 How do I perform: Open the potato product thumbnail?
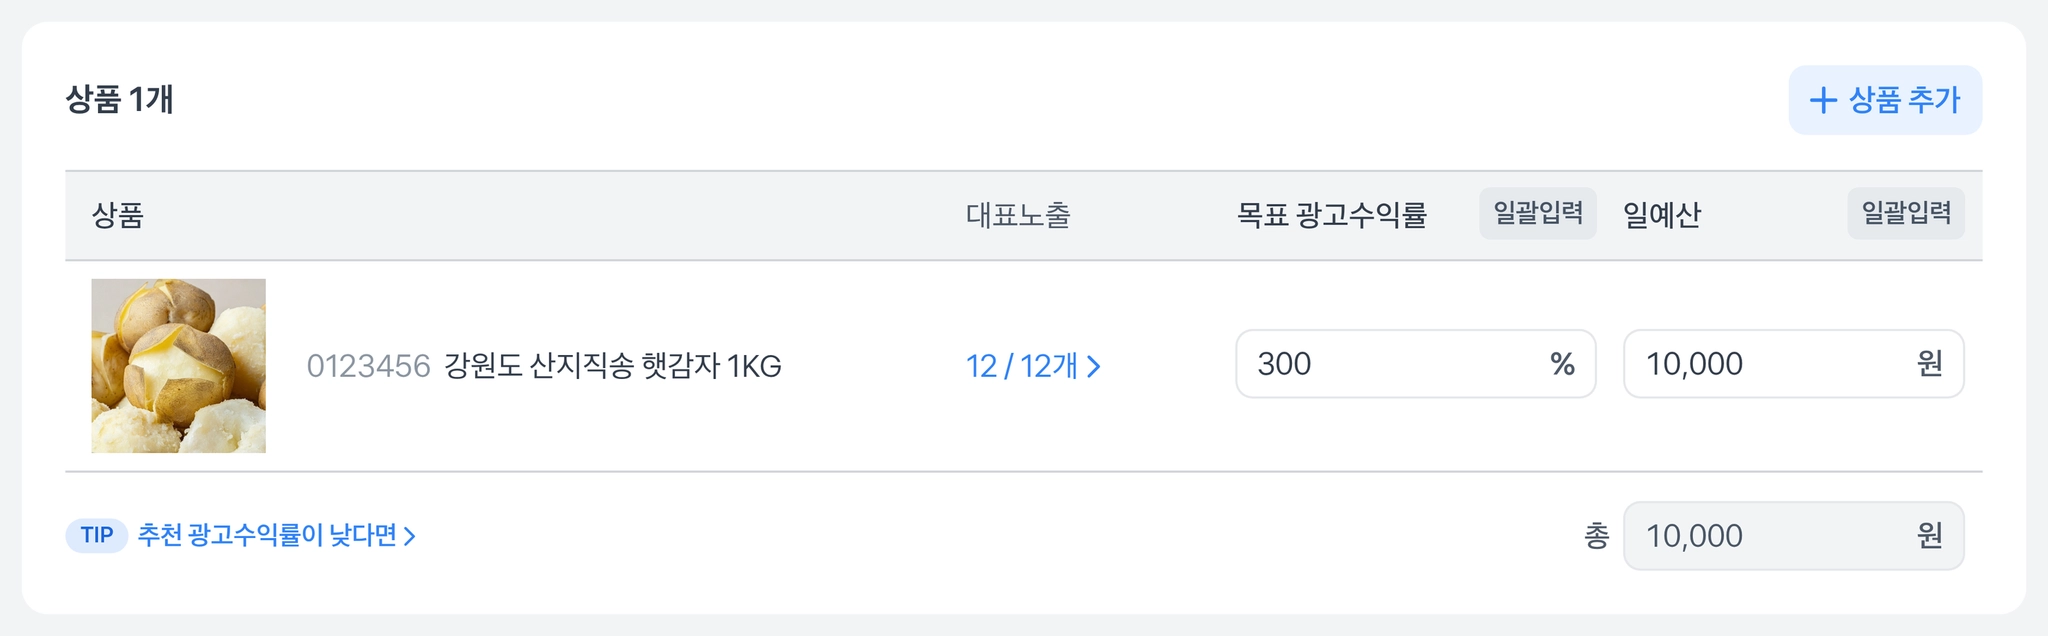(179, 366)
